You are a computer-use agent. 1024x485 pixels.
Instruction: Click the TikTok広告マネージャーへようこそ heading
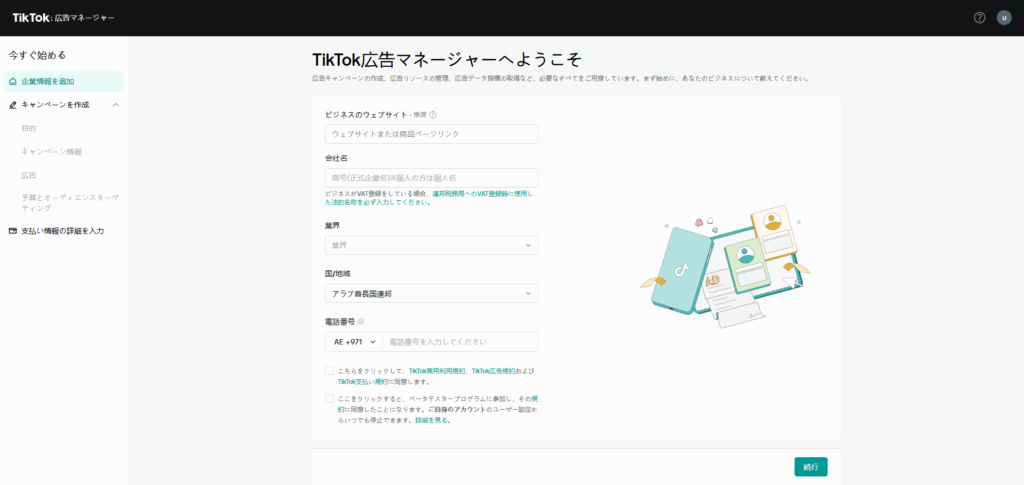(447, 59)
